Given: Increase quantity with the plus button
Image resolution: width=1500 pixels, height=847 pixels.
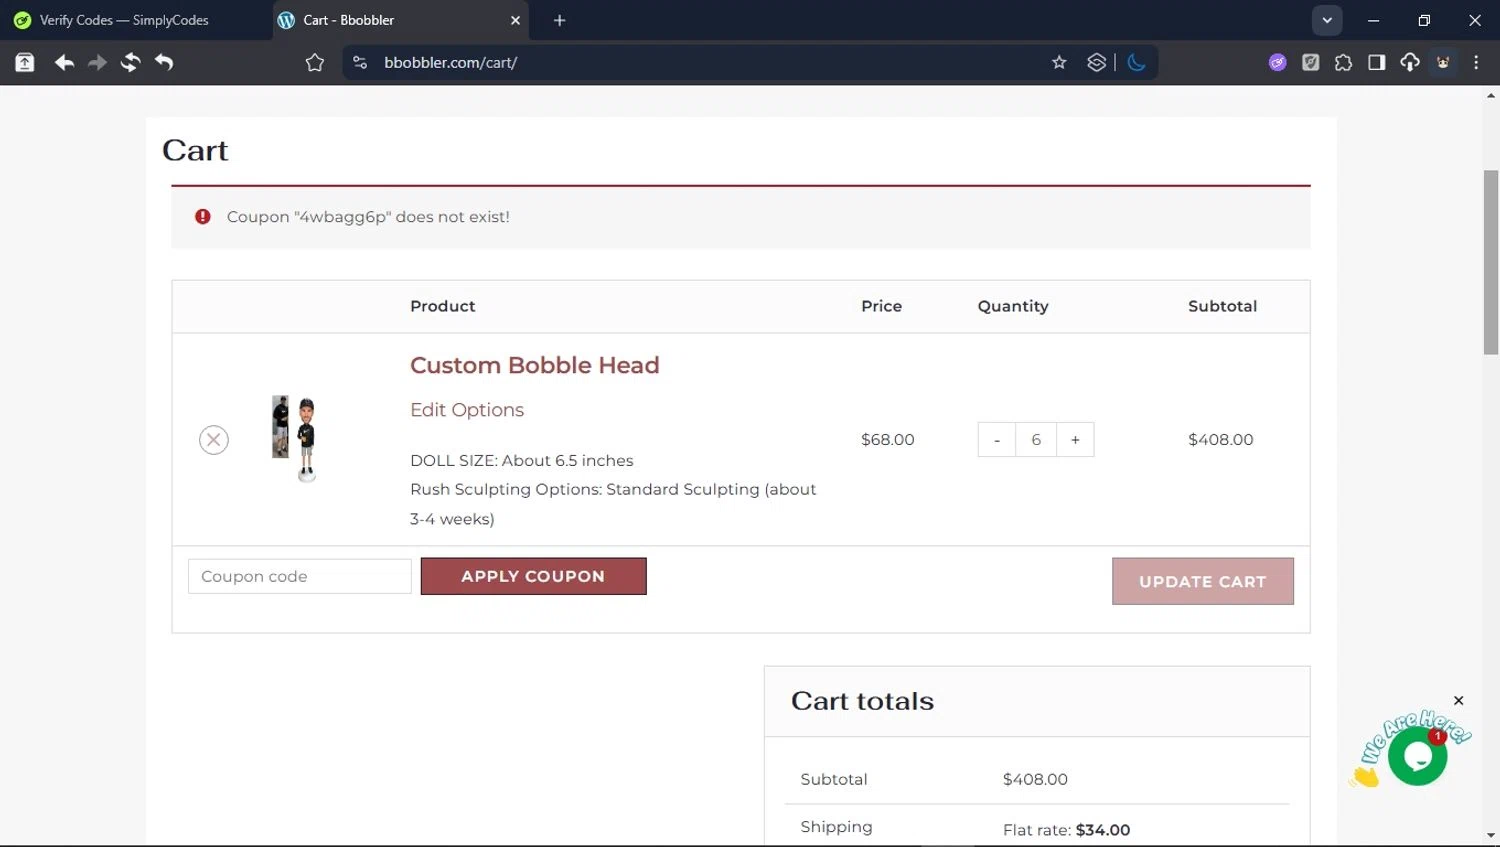Looking at the screenshot, I should (x=1075, y=440).
